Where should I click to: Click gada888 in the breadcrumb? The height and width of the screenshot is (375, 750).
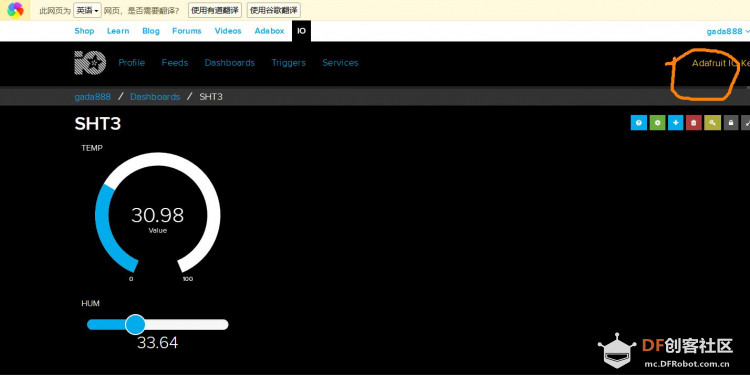point(93,97)
